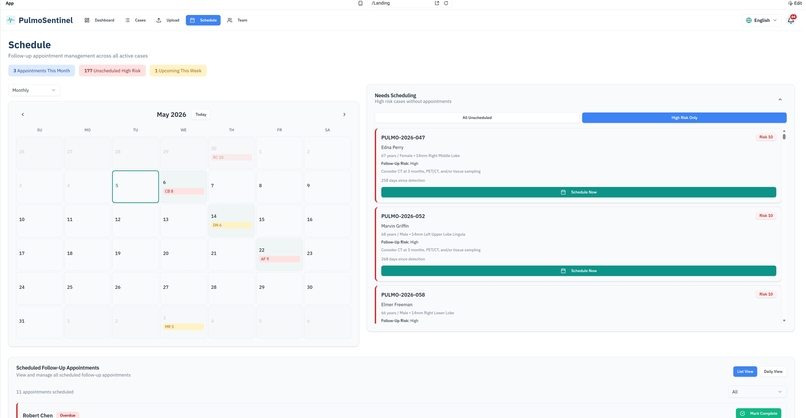Viewport: 806px width, 418px height.
Task: Collapse the Needs Scheduling panel
Action: pyautogui.click(x=780, y=99)
